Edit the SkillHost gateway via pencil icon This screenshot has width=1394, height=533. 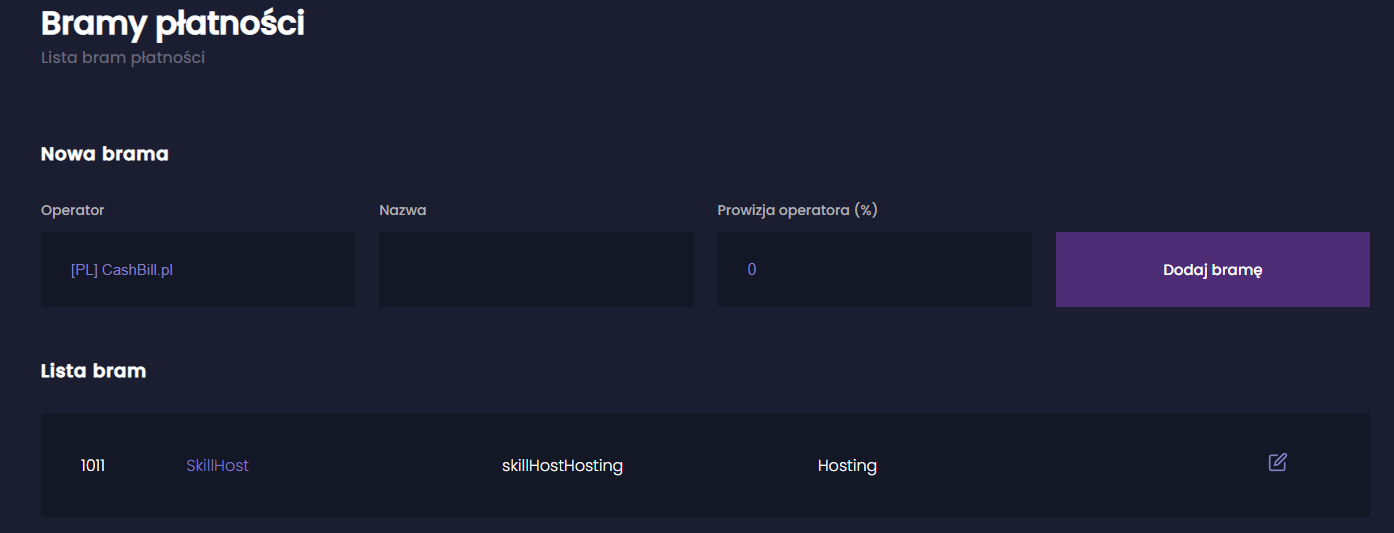1277,462
